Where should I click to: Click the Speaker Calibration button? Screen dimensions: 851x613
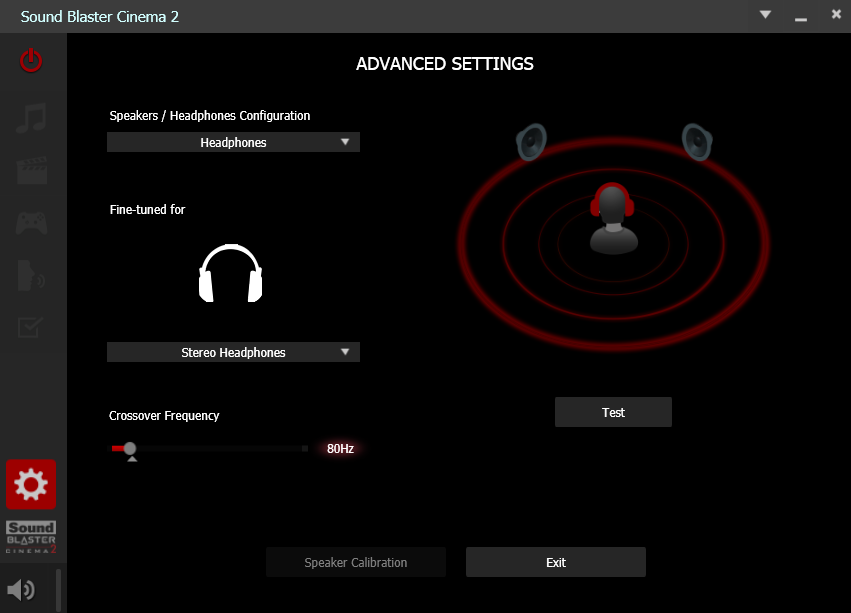point(356,562)
